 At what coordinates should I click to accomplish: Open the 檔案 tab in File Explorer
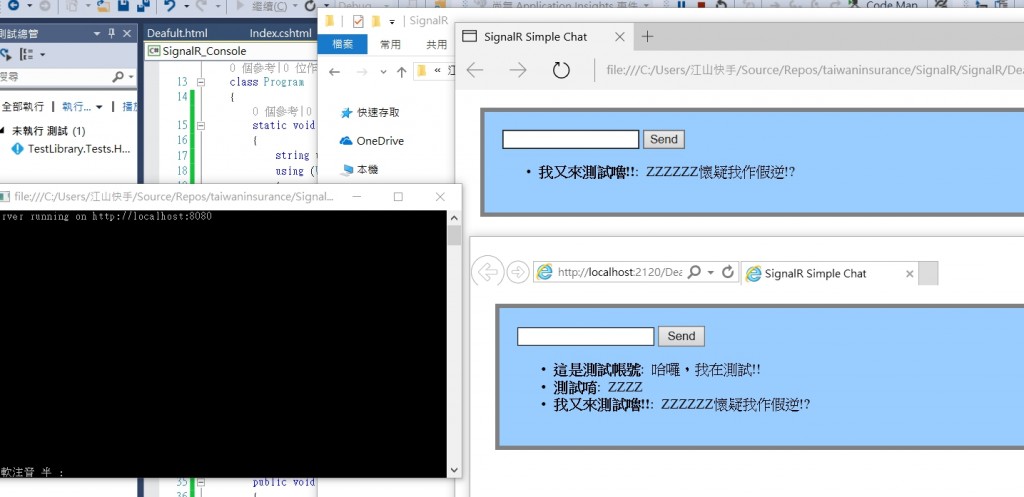[x=342, y=44]
